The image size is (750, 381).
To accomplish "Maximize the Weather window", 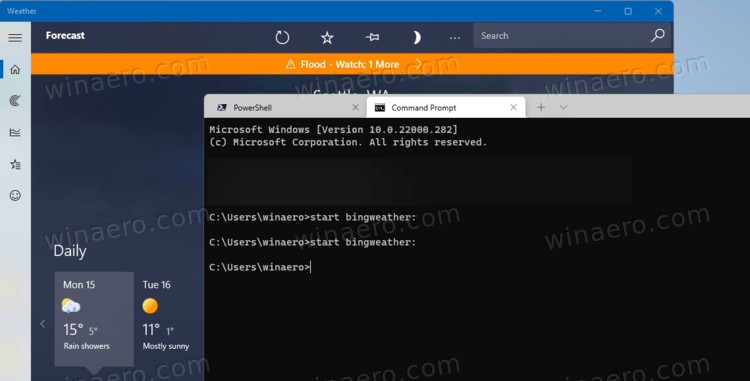I will [x=628, y=11].
